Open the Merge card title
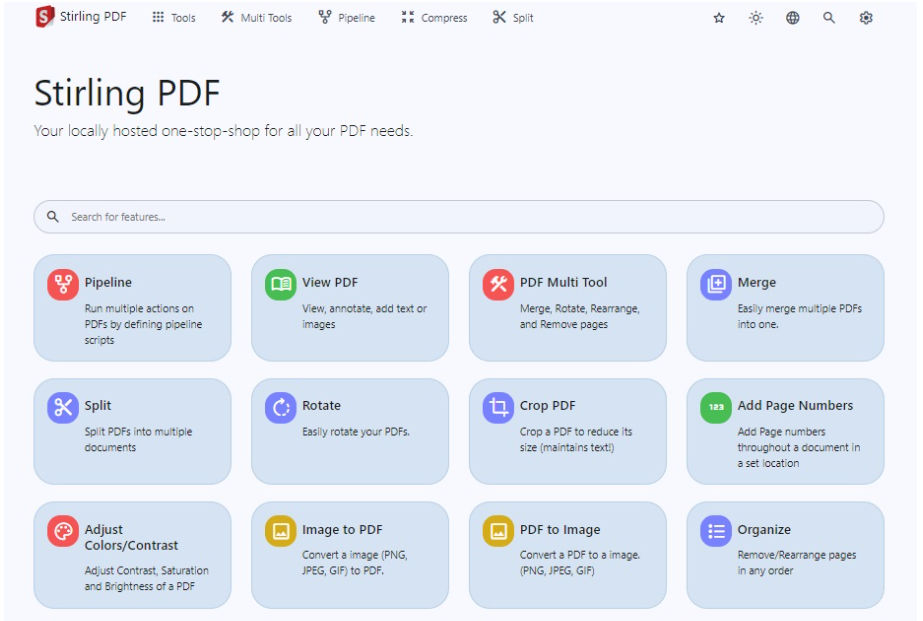Screen dimensions: 923x621 pyautogui.click(x=757, y=283)
